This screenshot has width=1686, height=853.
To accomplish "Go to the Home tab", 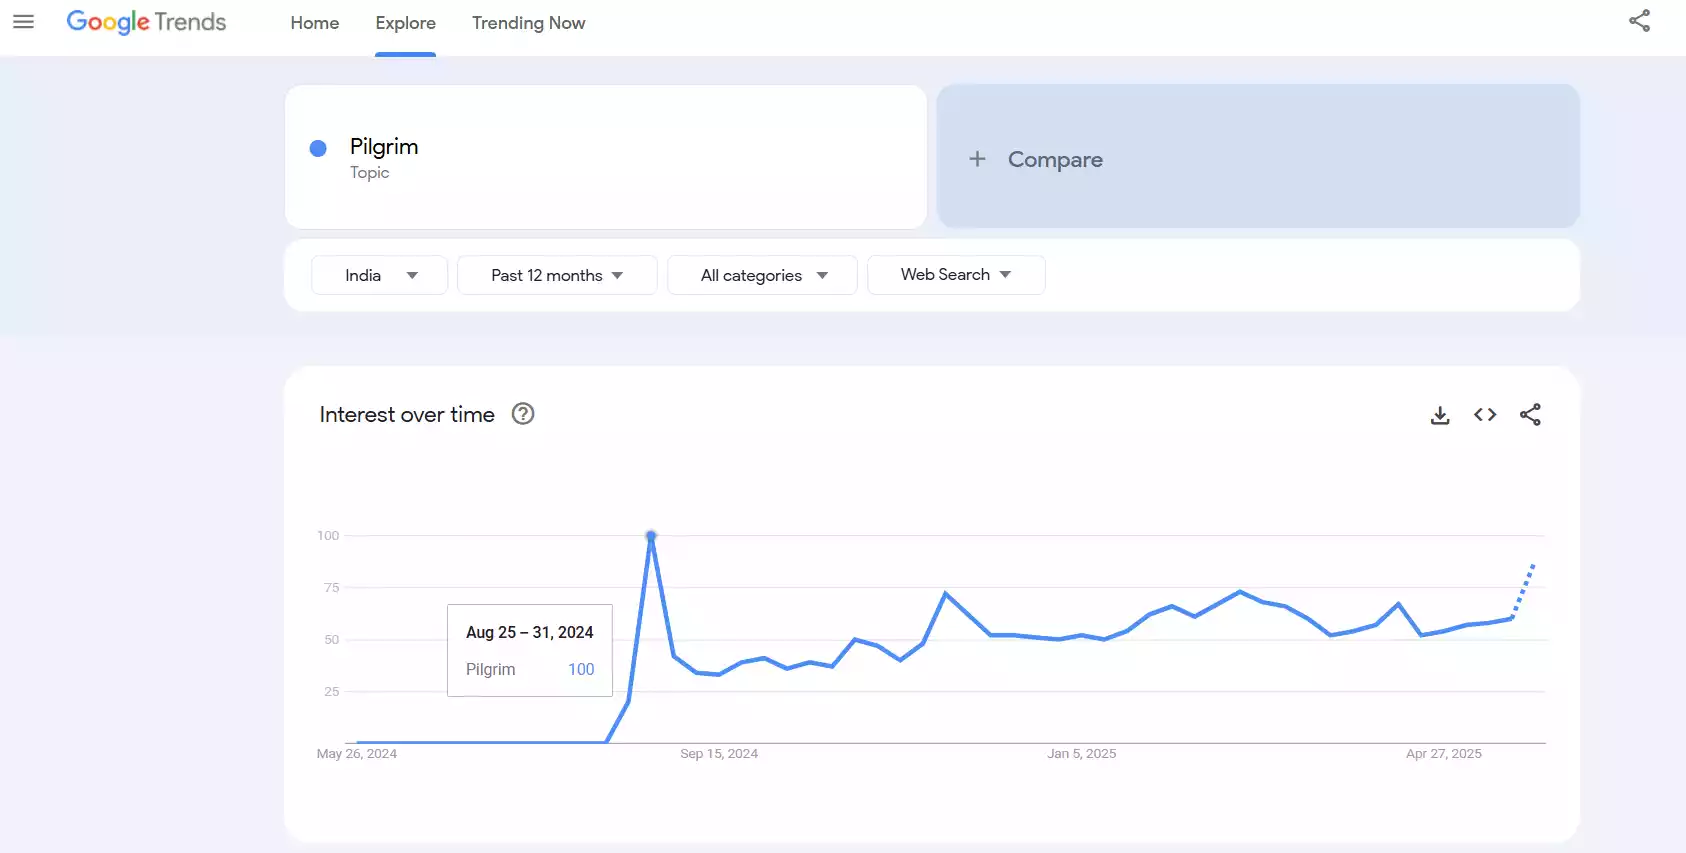I will pyautogui.click(x=314, y=23).
